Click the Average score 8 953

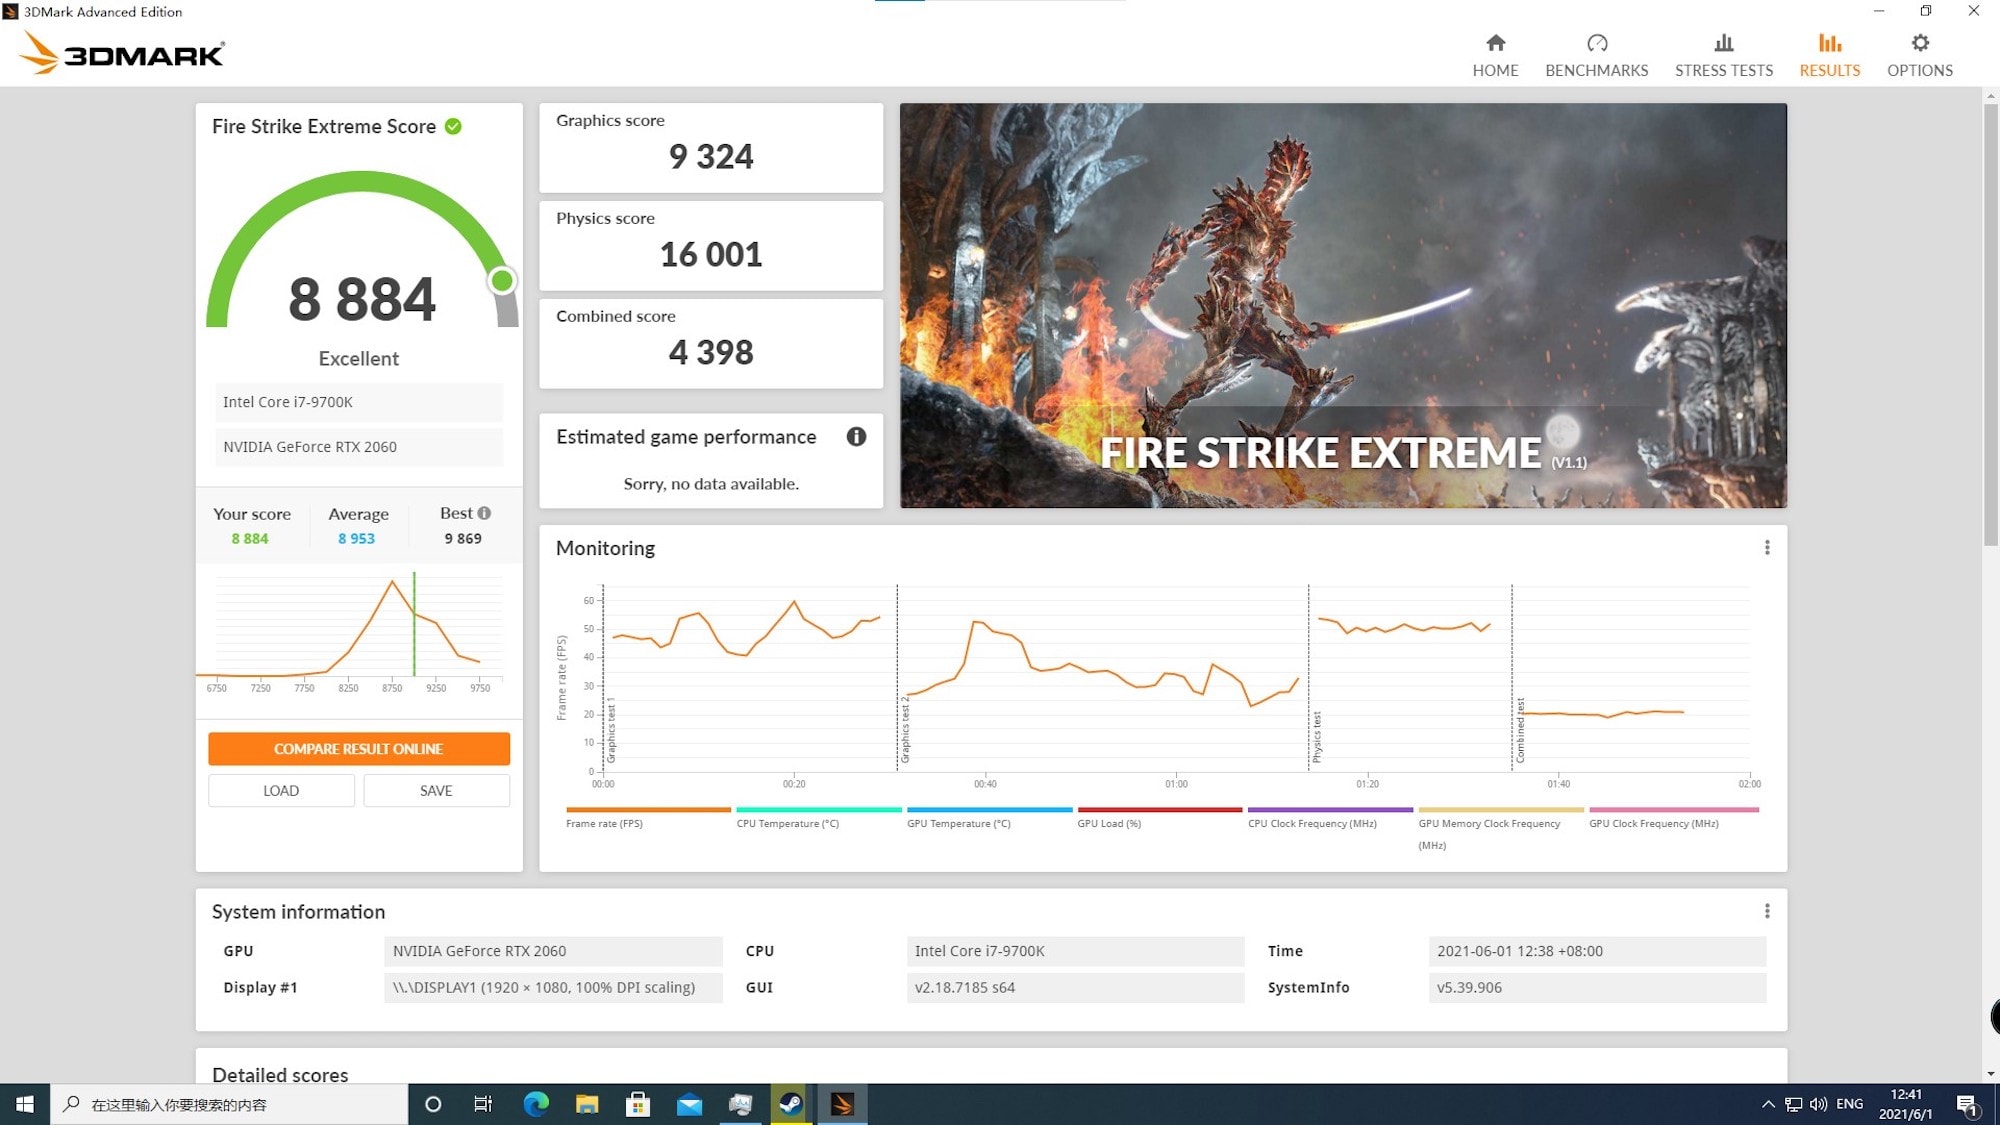coord(356,538)
